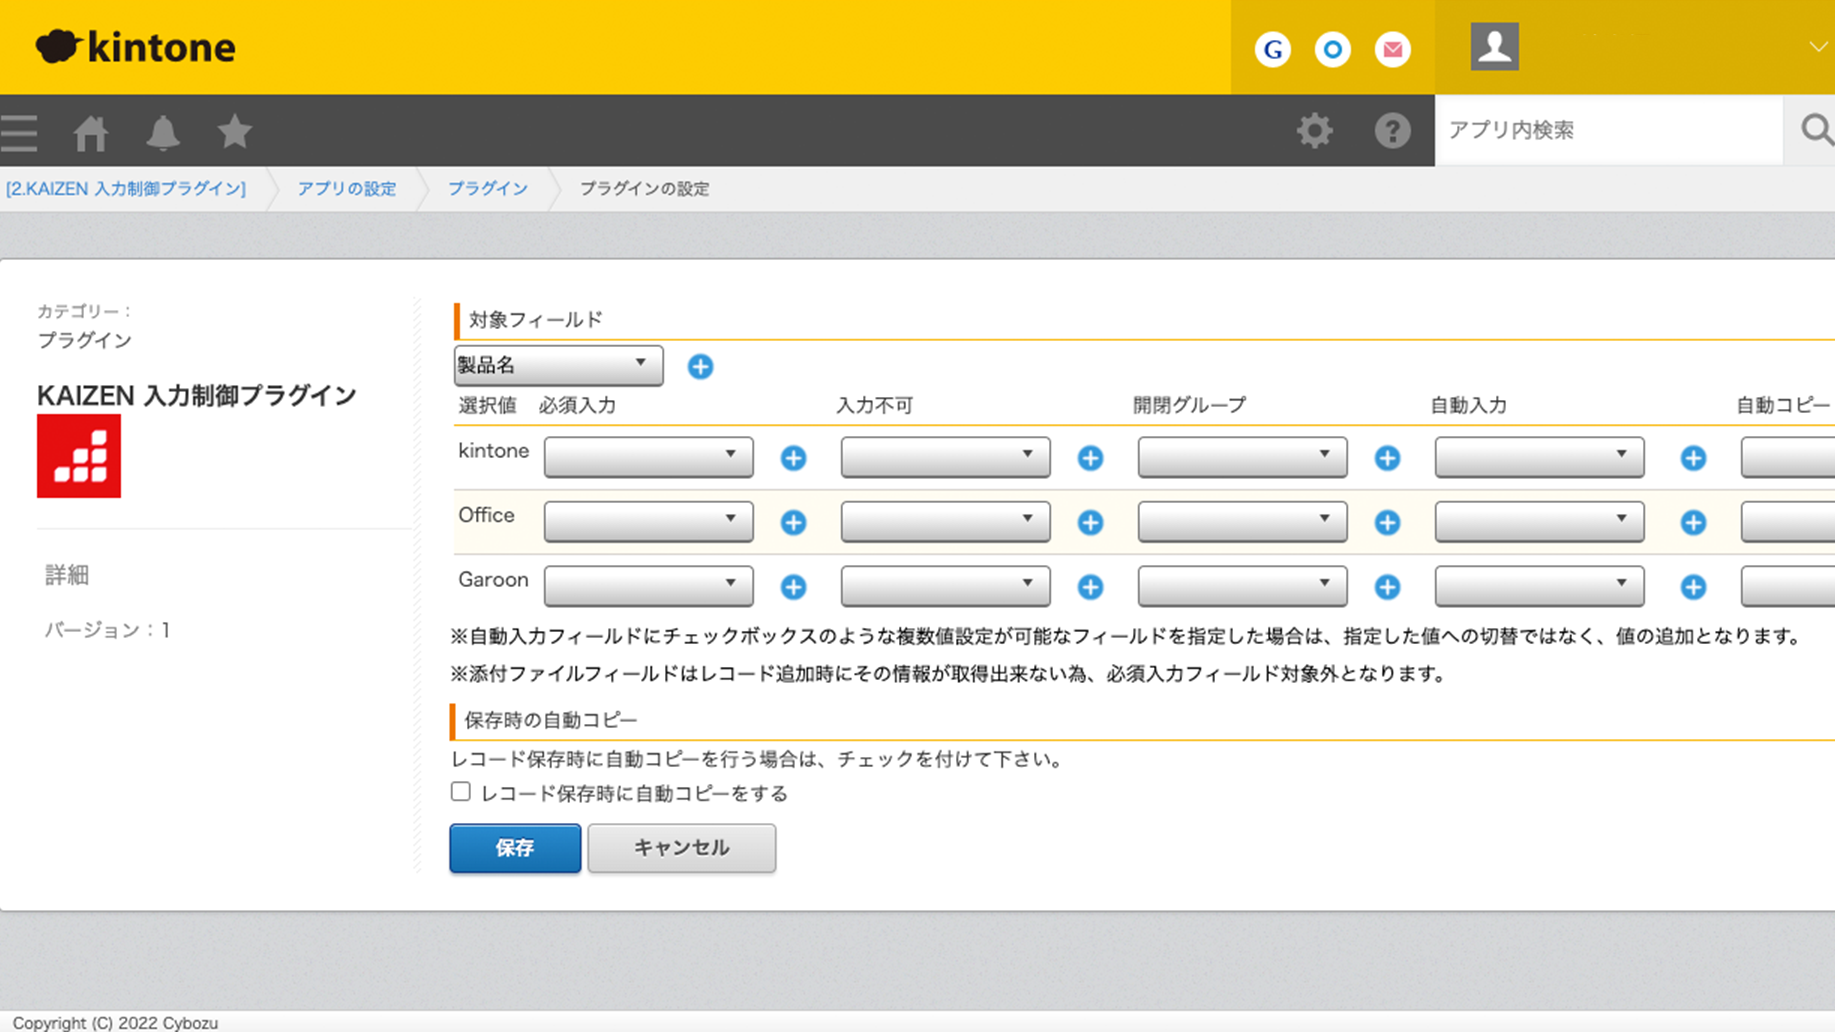This screenshot has width=1835, height=1032.
Task: Open the settings gear icon
Action: coord(1314,131)
